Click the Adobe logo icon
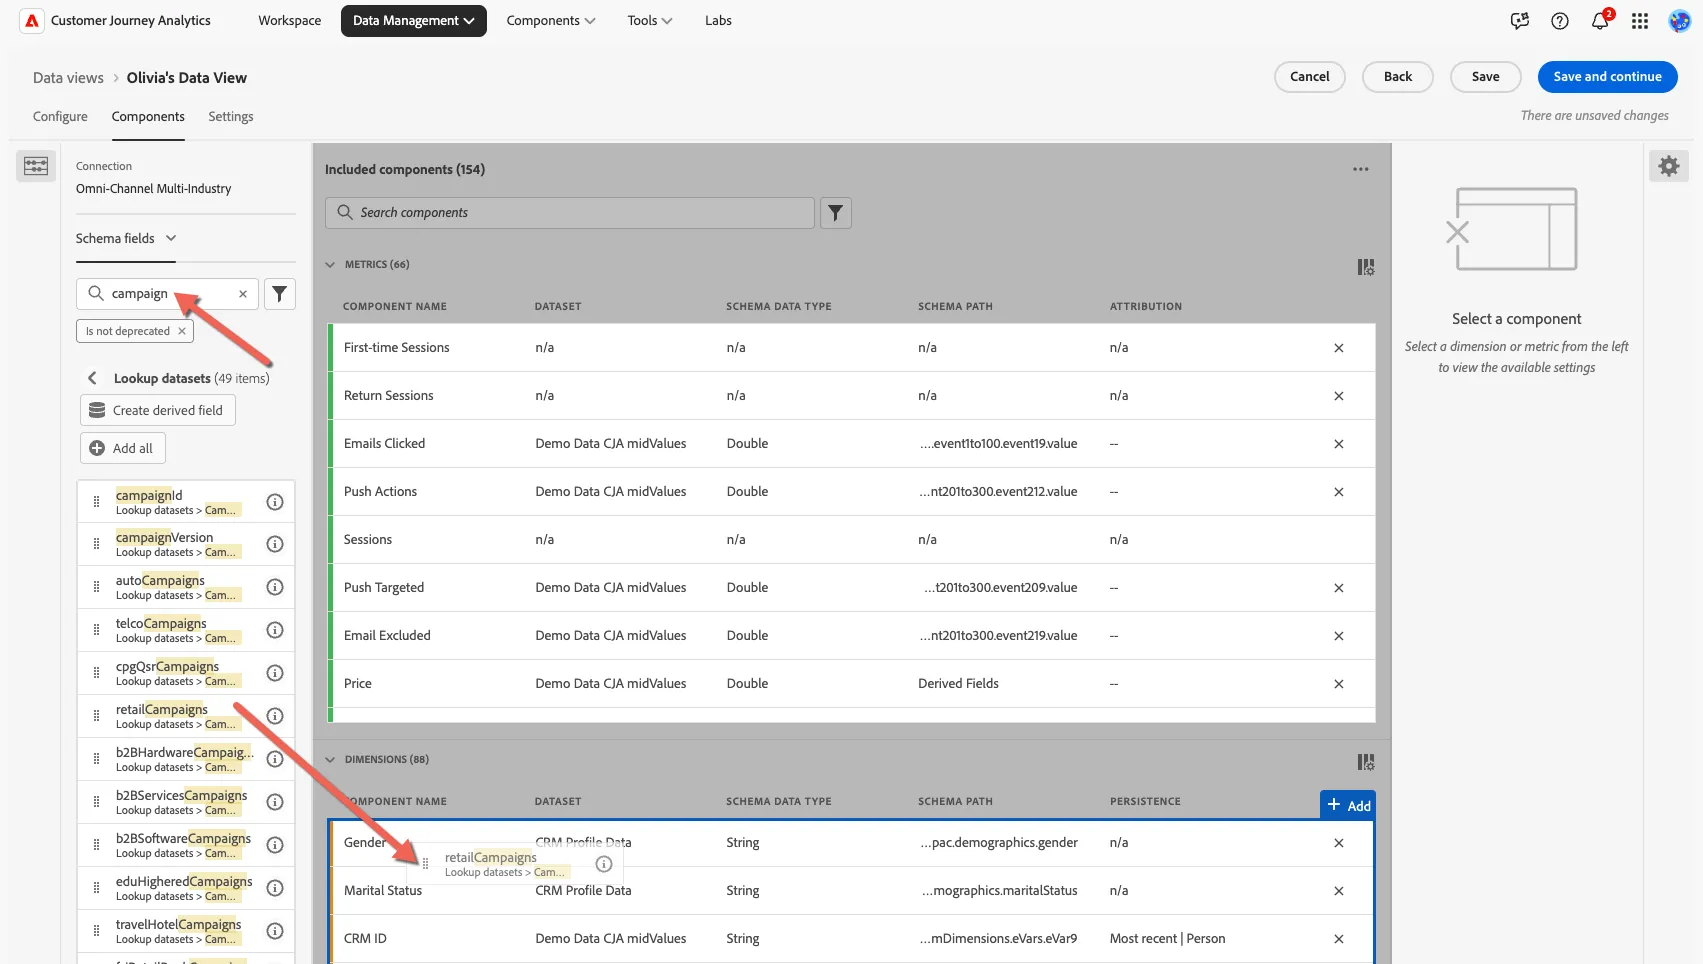The image size is (1703, 964). 32,20
